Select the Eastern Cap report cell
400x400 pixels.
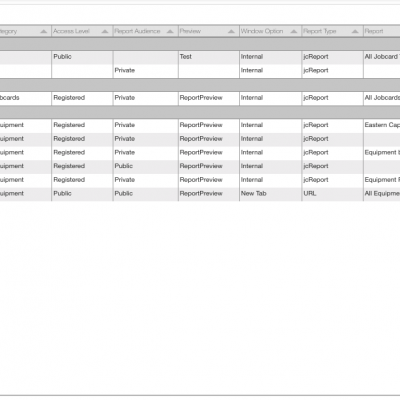click(x=382, y=125)
